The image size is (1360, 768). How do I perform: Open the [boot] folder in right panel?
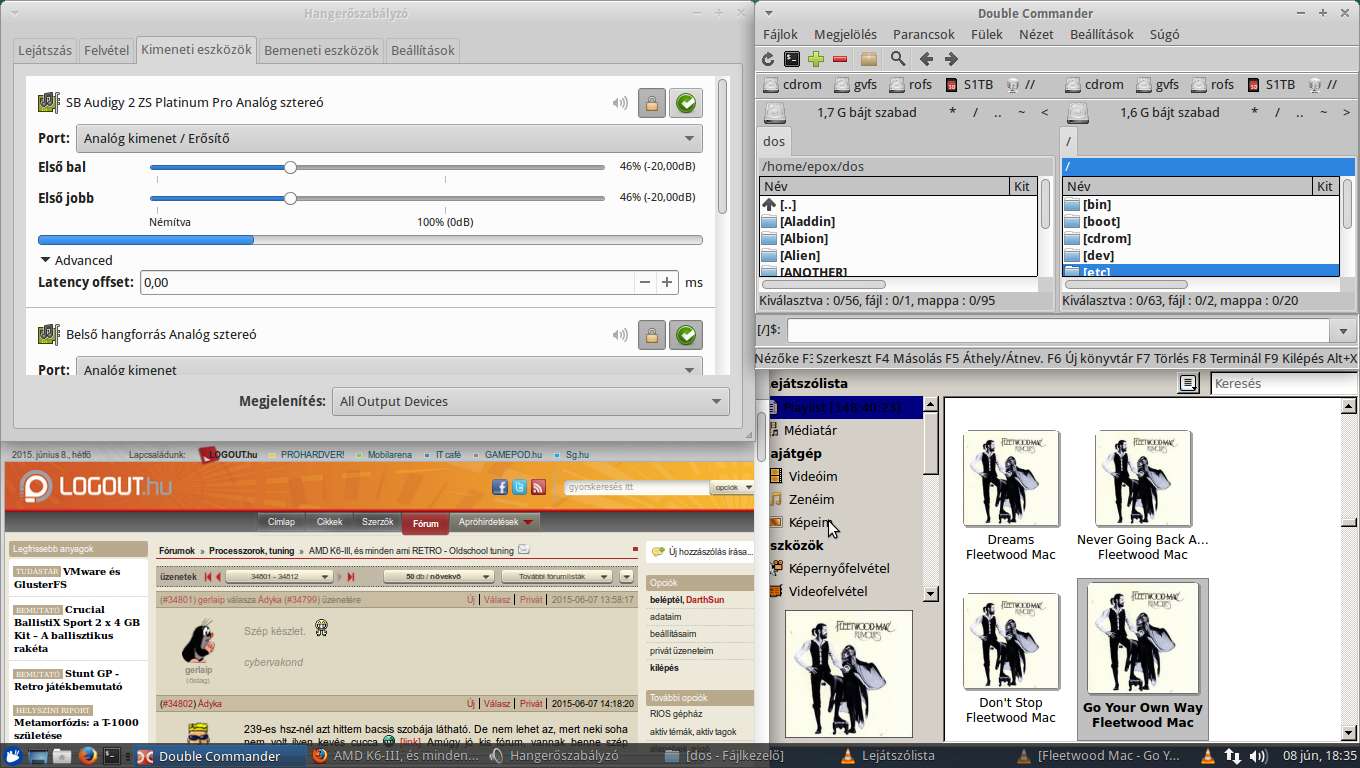tap(1101, 222)
